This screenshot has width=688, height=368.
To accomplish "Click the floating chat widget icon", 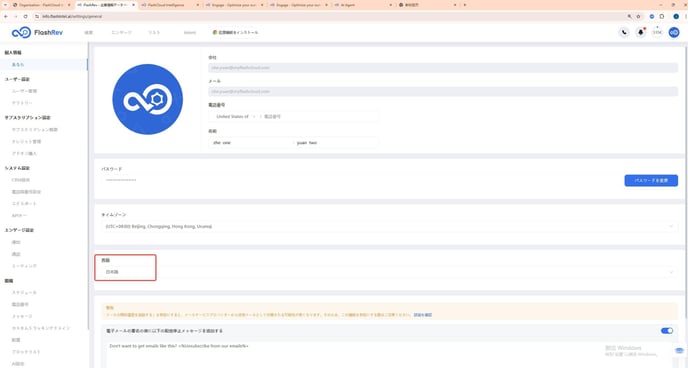I will [679, 350].
